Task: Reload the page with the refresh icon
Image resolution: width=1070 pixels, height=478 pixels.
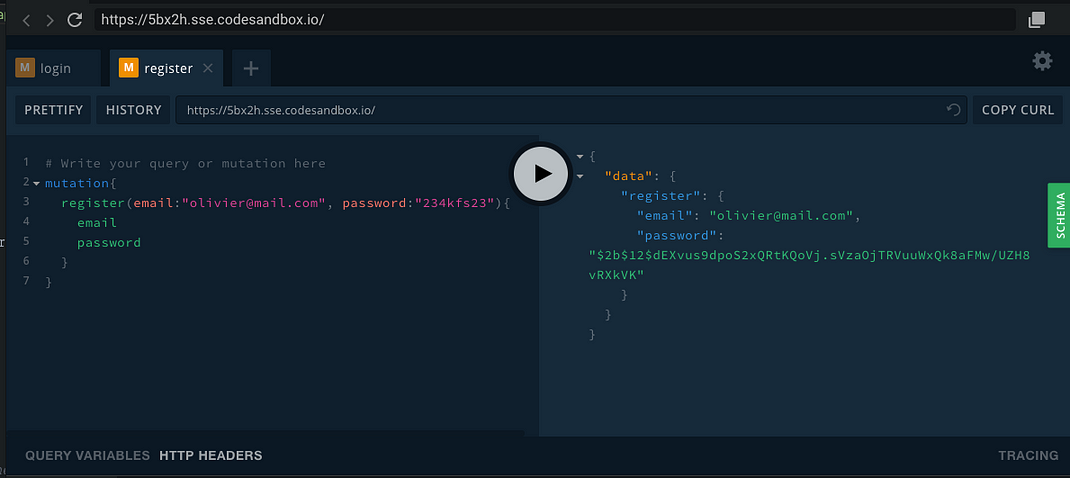Action: click(x=74, y=20)
